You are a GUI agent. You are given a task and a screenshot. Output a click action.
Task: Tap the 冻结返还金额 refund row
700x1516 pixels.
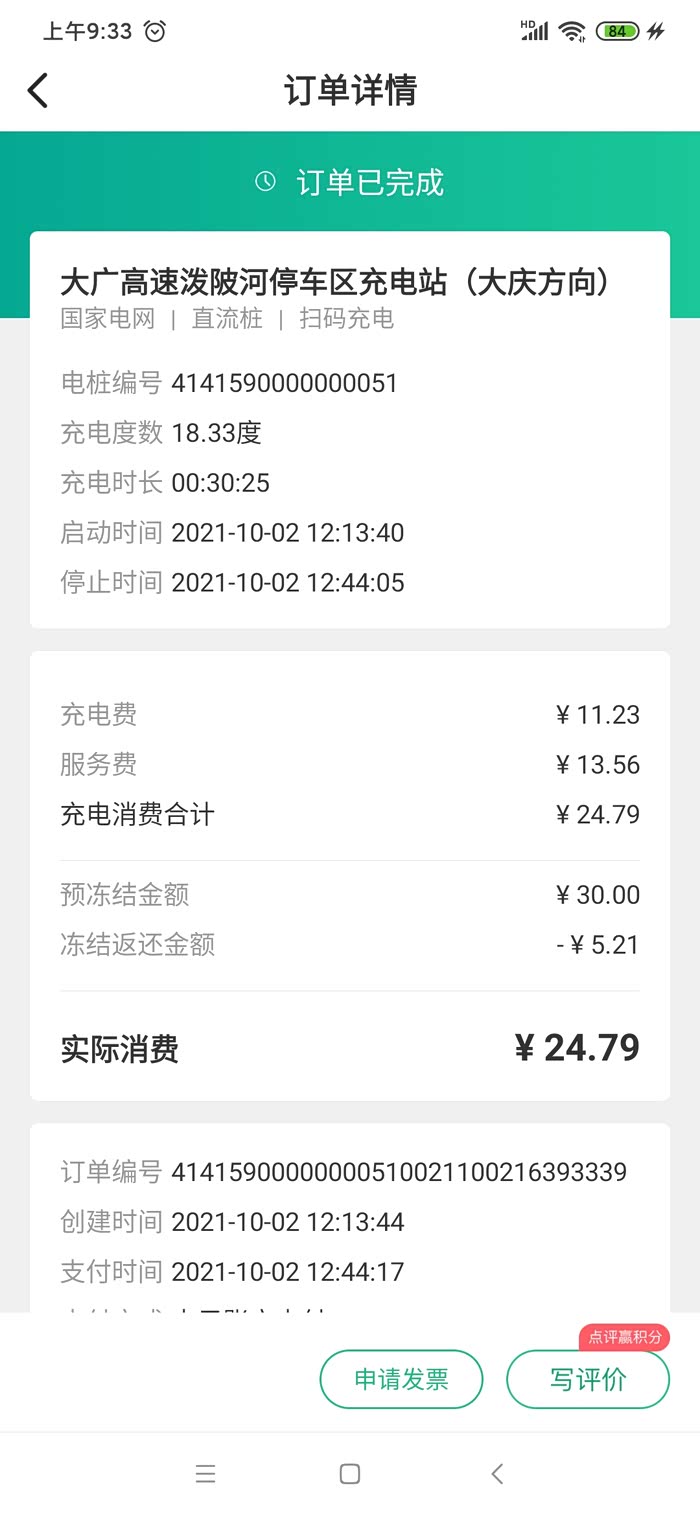pos(350,945)
